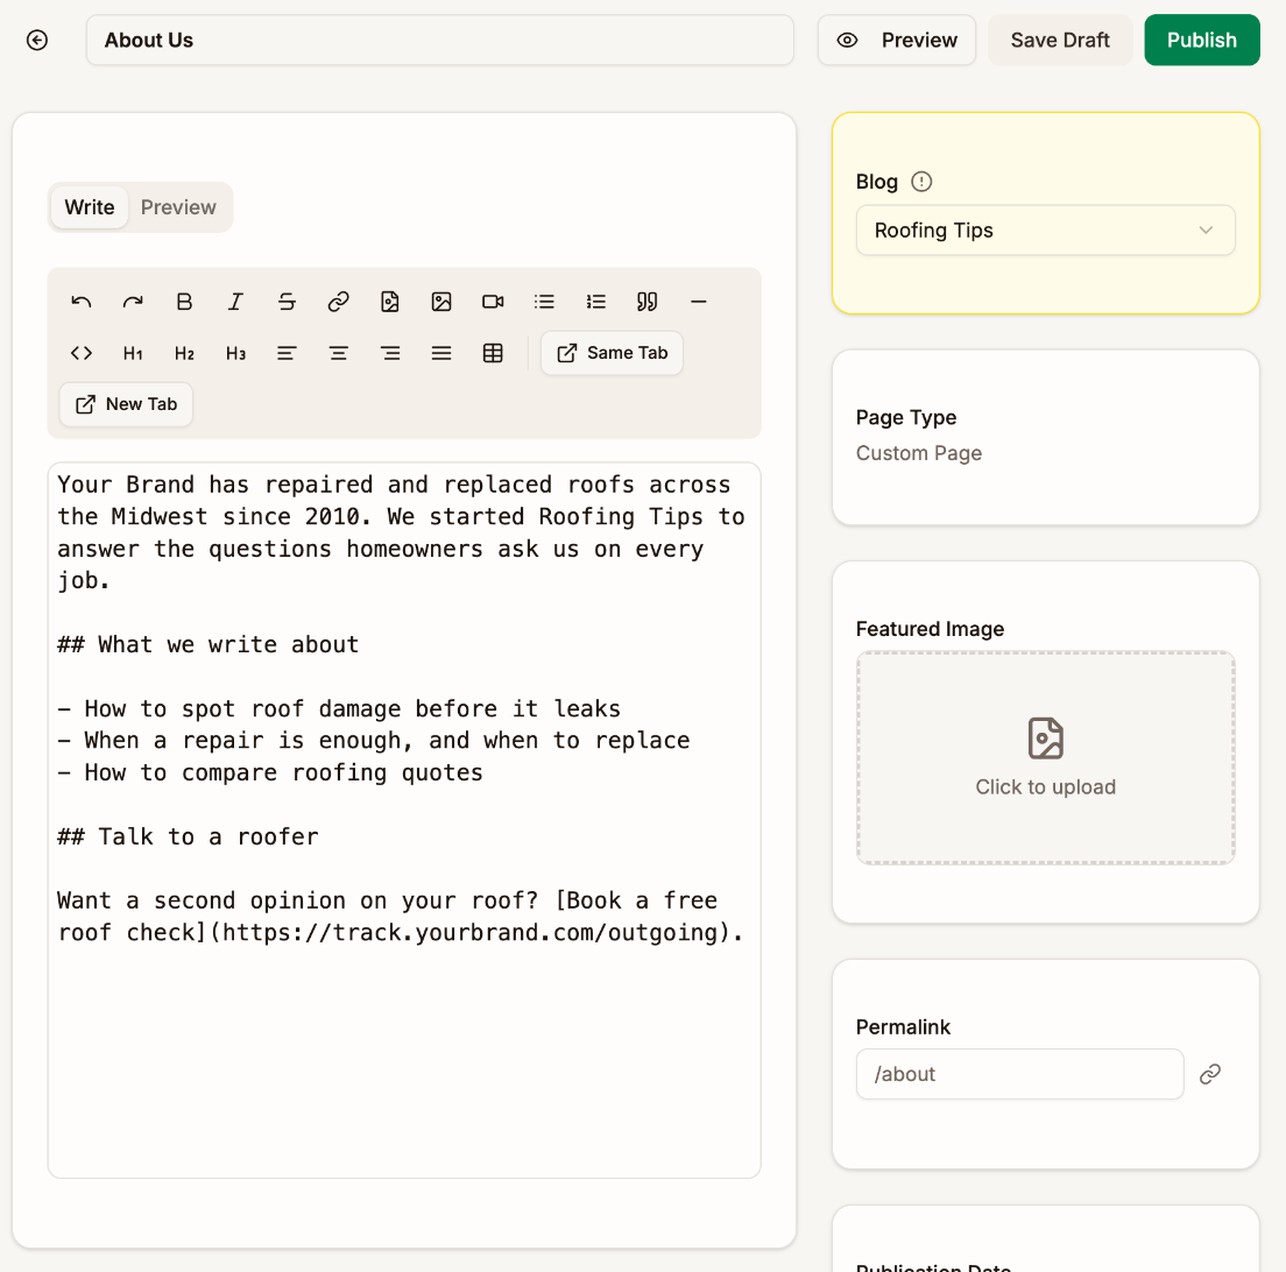The height and width of the screenshot is (1272, 1286).
Task: Insert a video embed
Action: 493,302
